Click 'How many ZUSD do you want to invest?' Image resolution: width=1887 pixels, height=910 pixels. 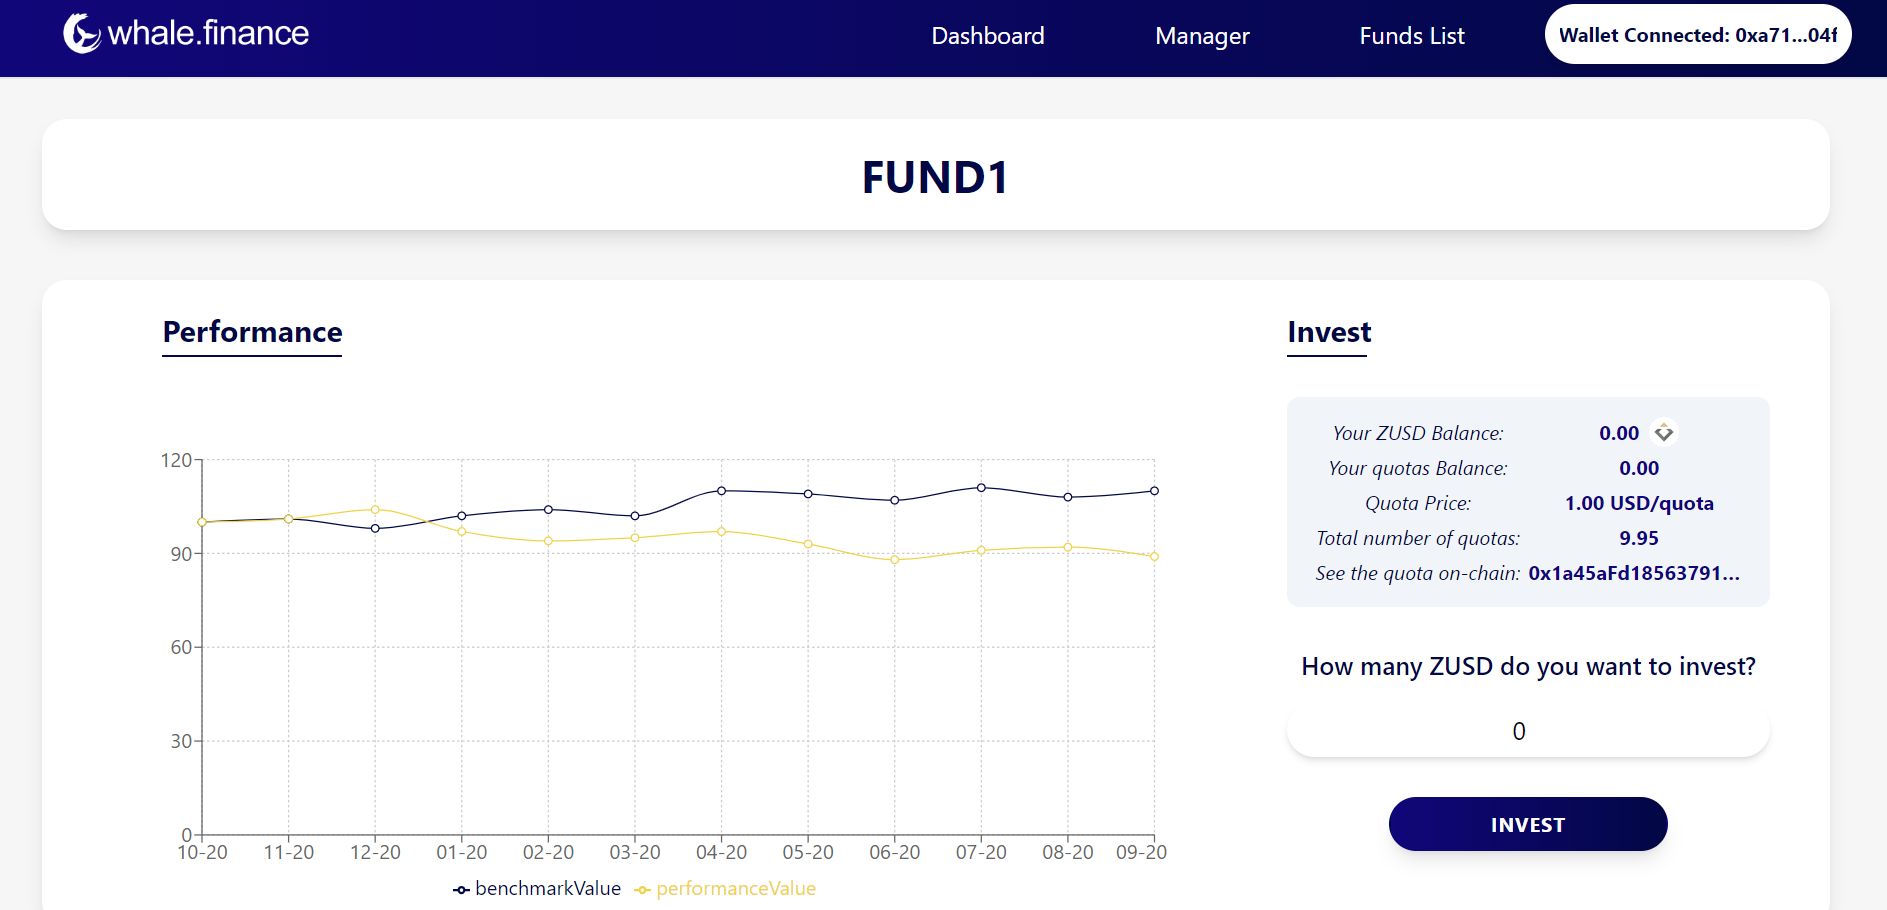point(1528,666)
